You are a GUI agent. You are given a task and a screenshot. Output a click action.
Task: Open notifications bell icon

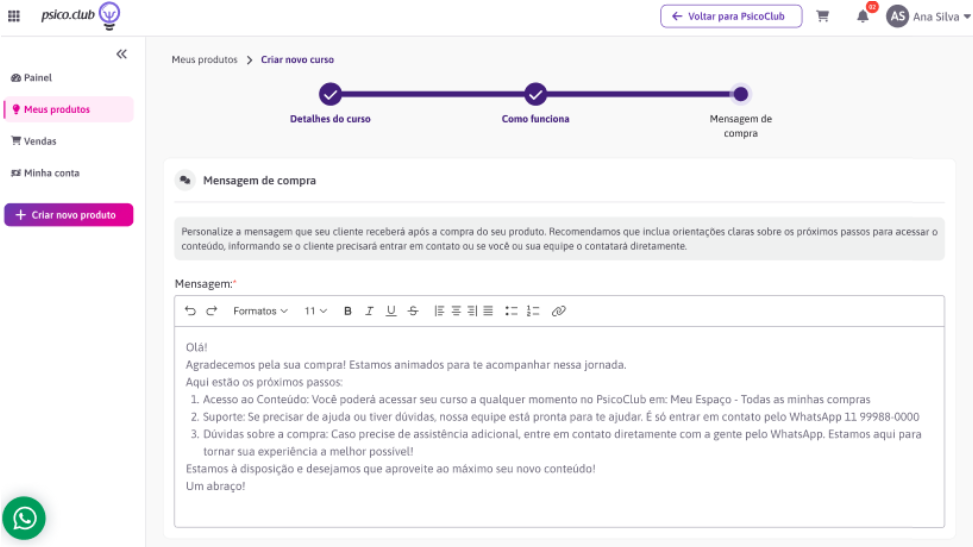click(x=863, y=16)
